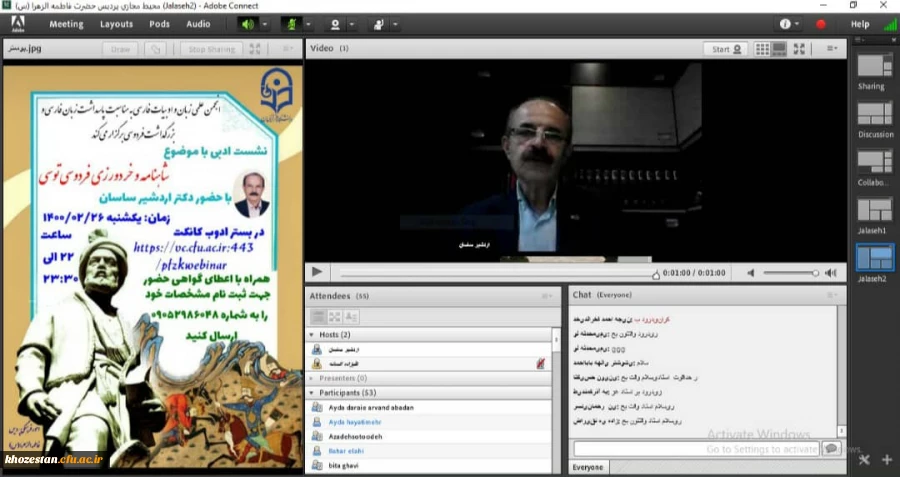The height and width of the screenshot is (477, 900).
Task: Click the speaker audio icon in toolbar
Action: click(247, 23)
